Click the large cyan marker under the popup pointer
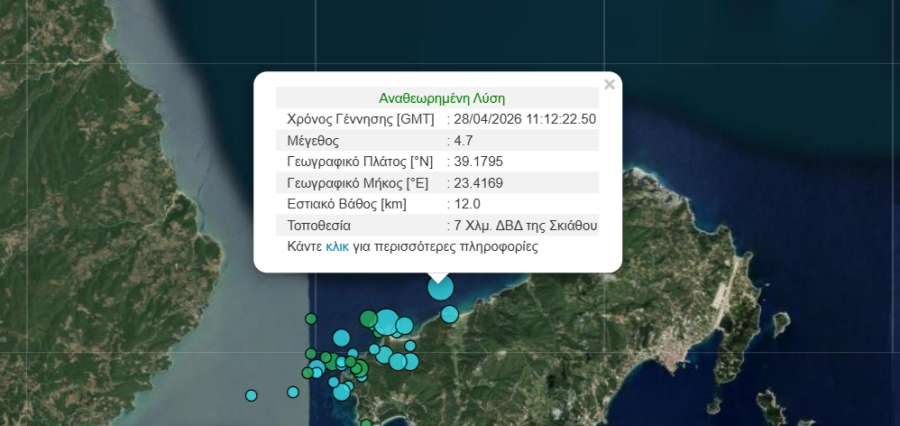Viewport: 900px width, 426px height. click(x=440, y=288)
